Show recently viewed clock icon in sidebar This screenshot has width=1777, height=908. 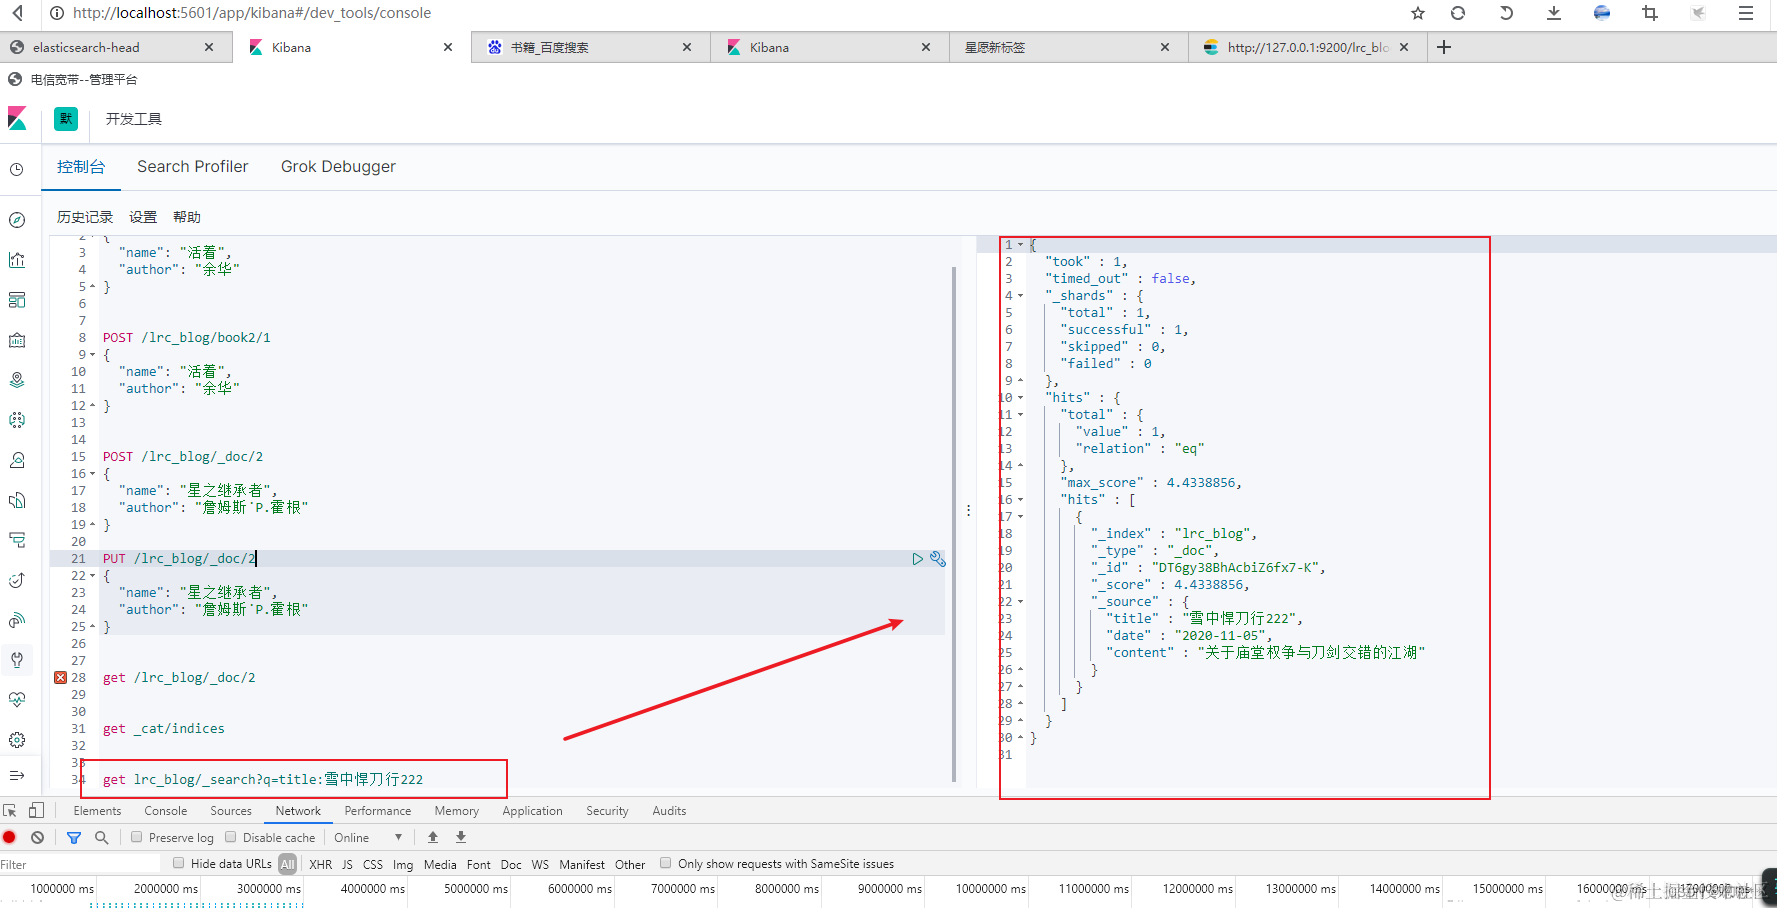tap(17, 170)
